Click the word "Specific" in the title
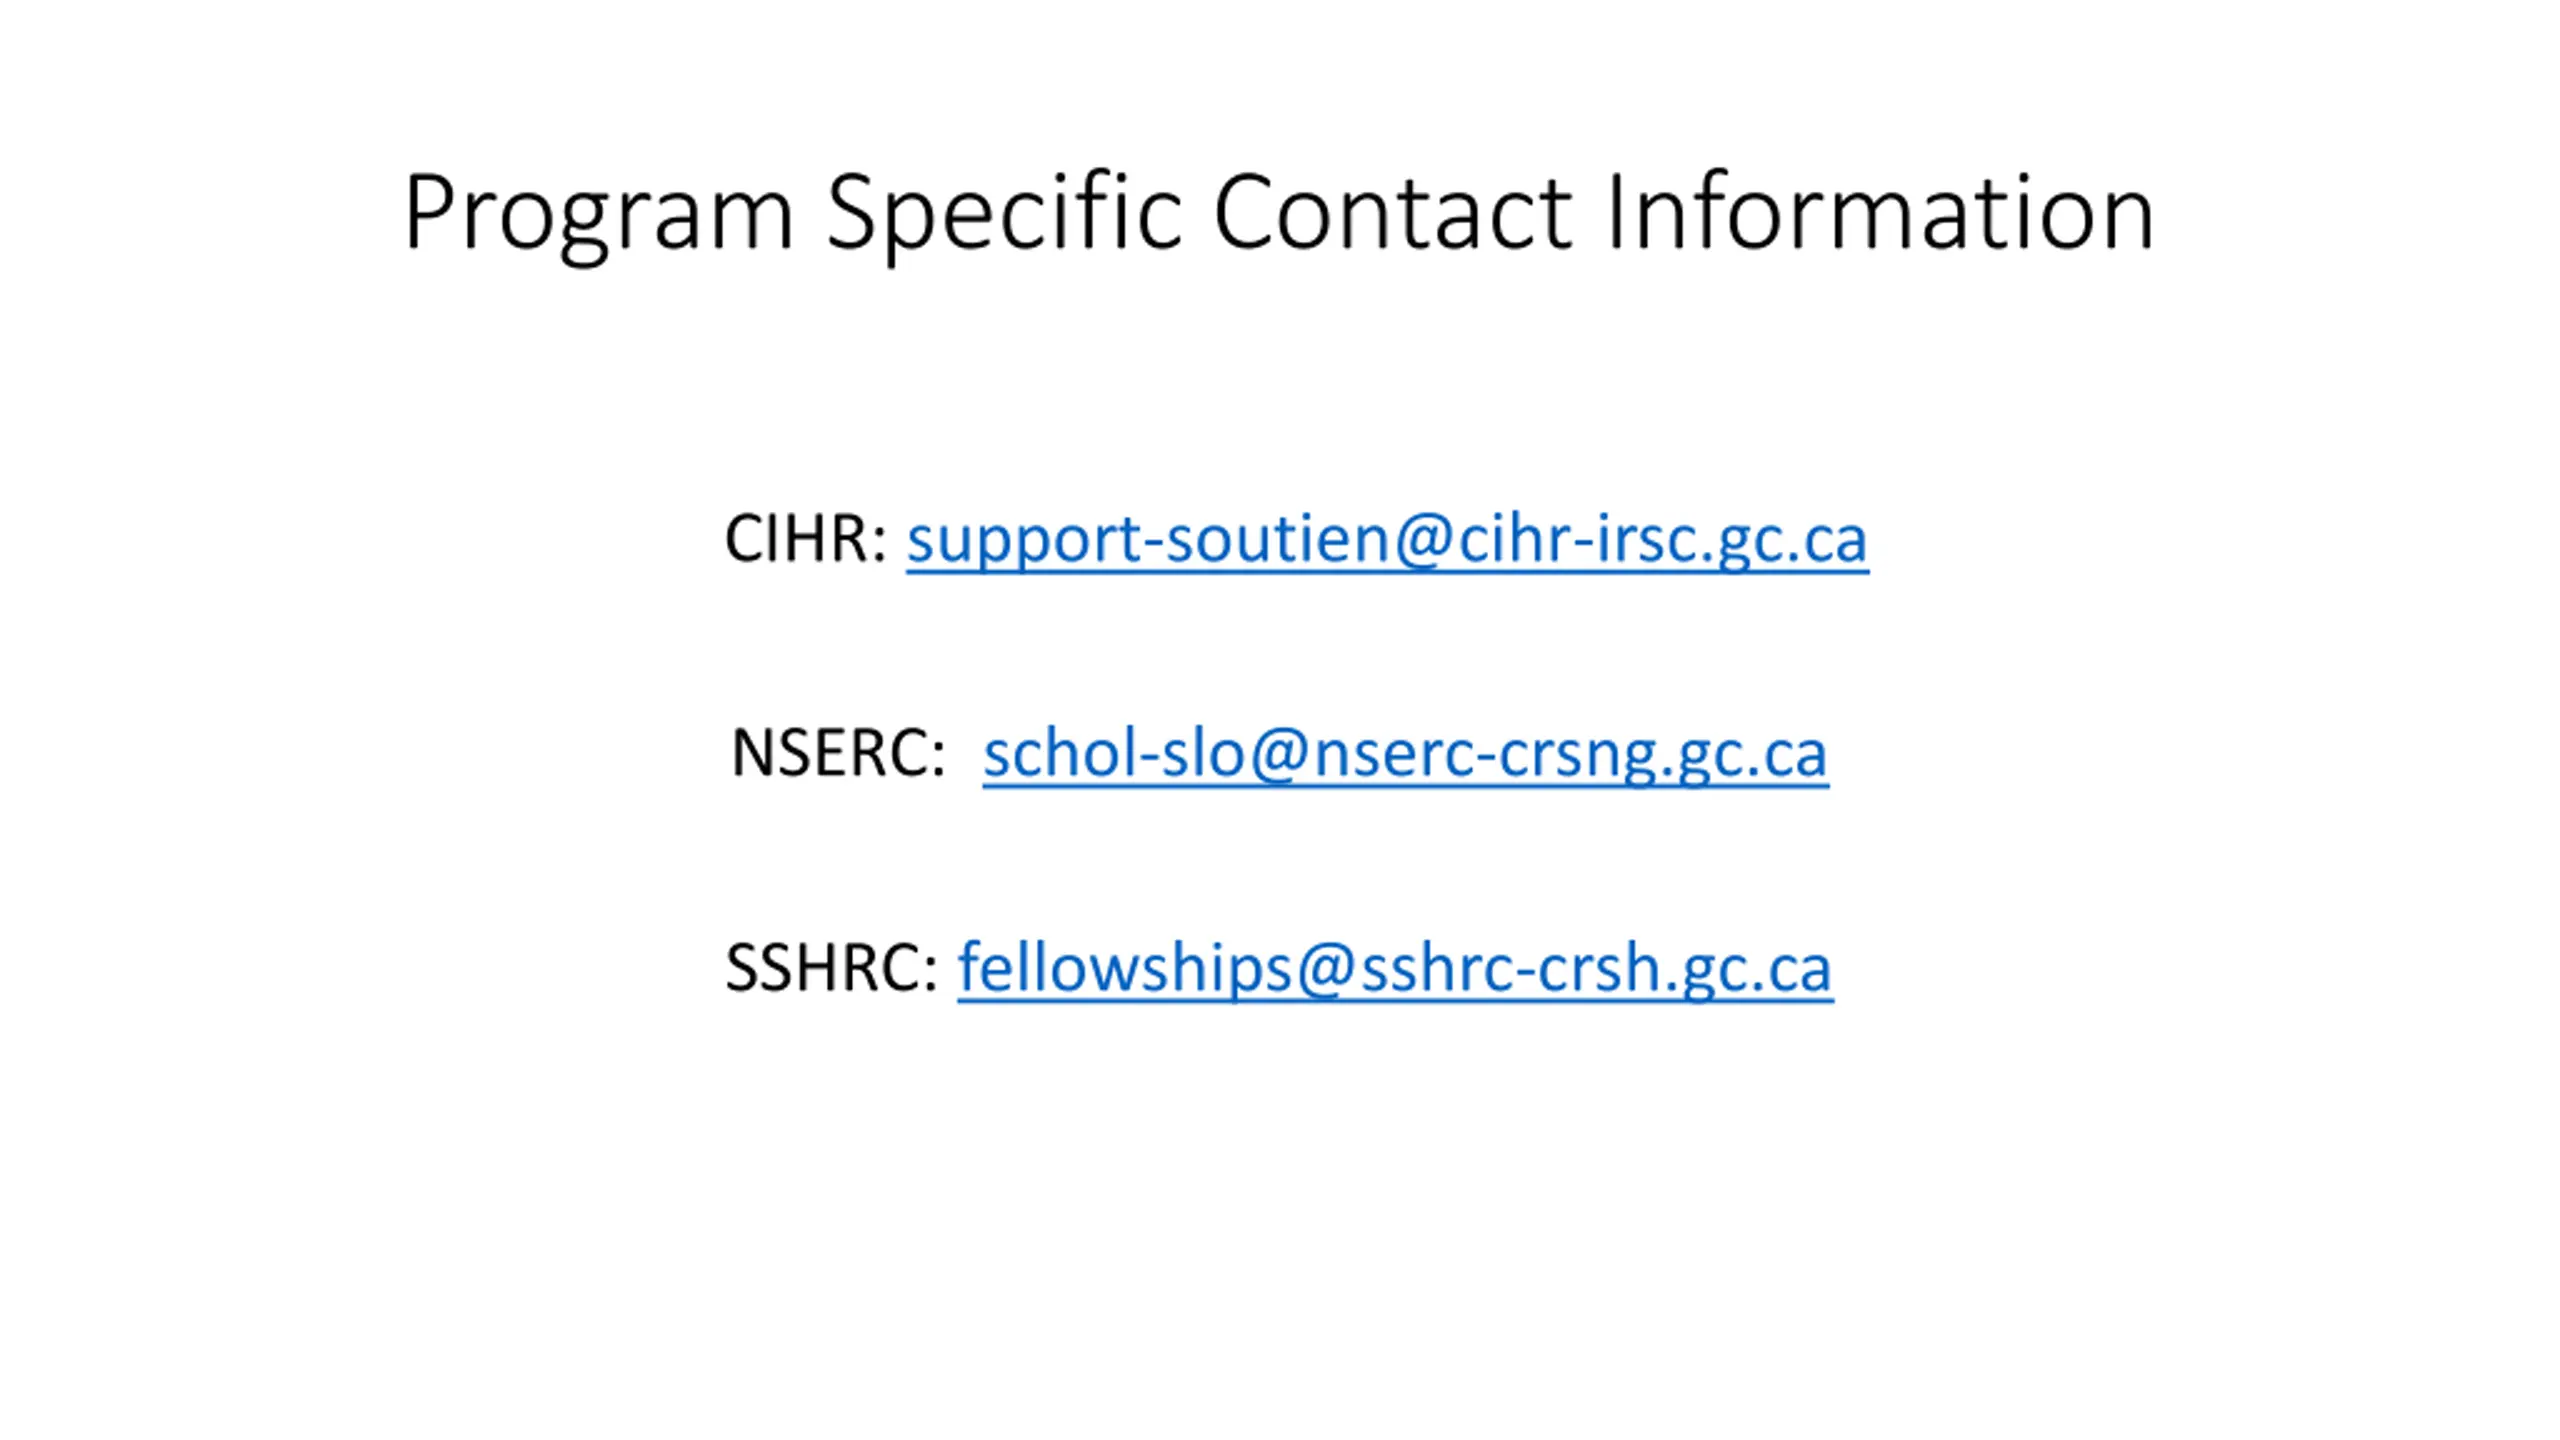The image size is (2560, 1440). tap(1004, 212)
